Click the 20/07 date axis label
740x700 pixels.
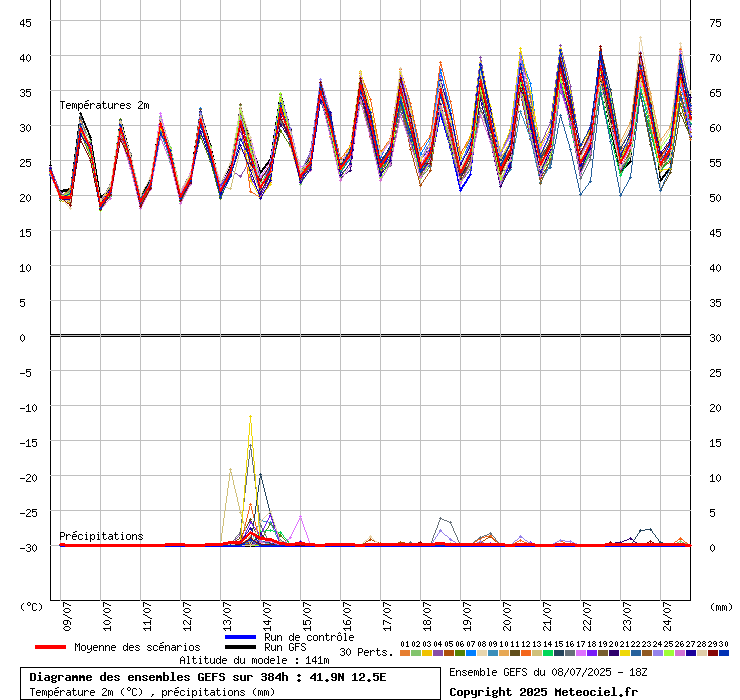tap(507, 616)
